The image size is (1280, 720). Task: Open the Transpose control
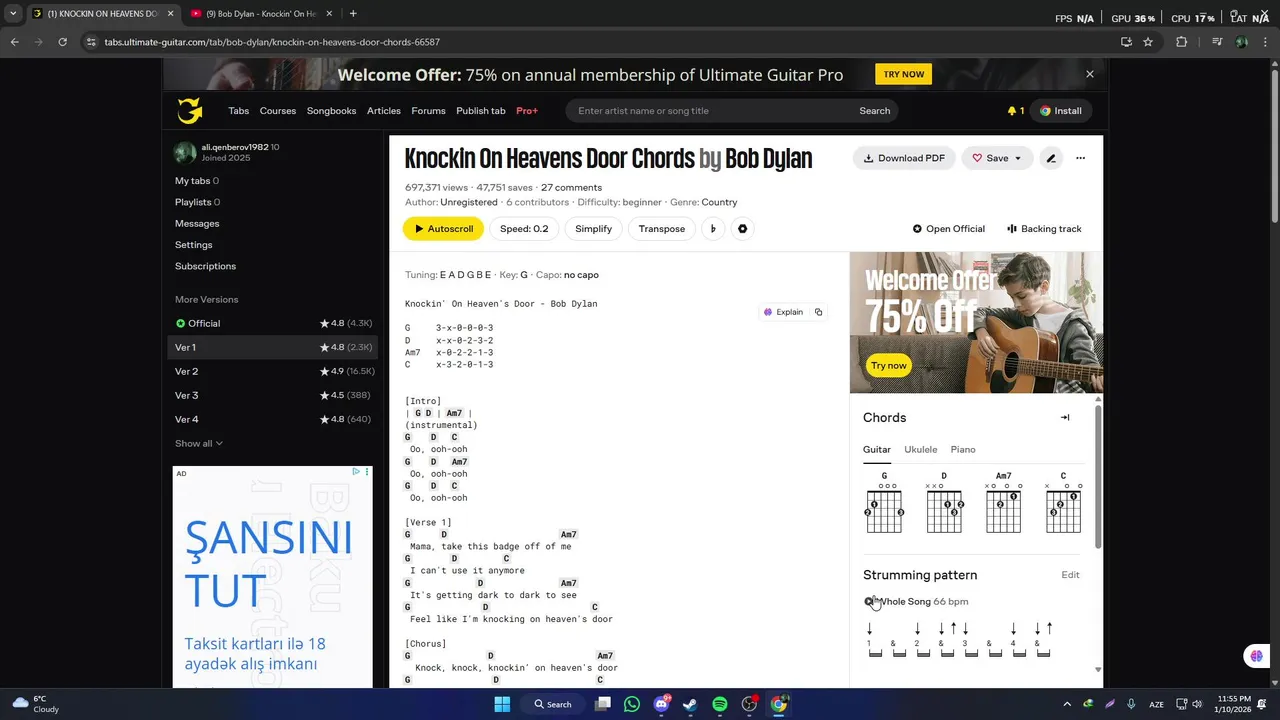pos(662,229)
